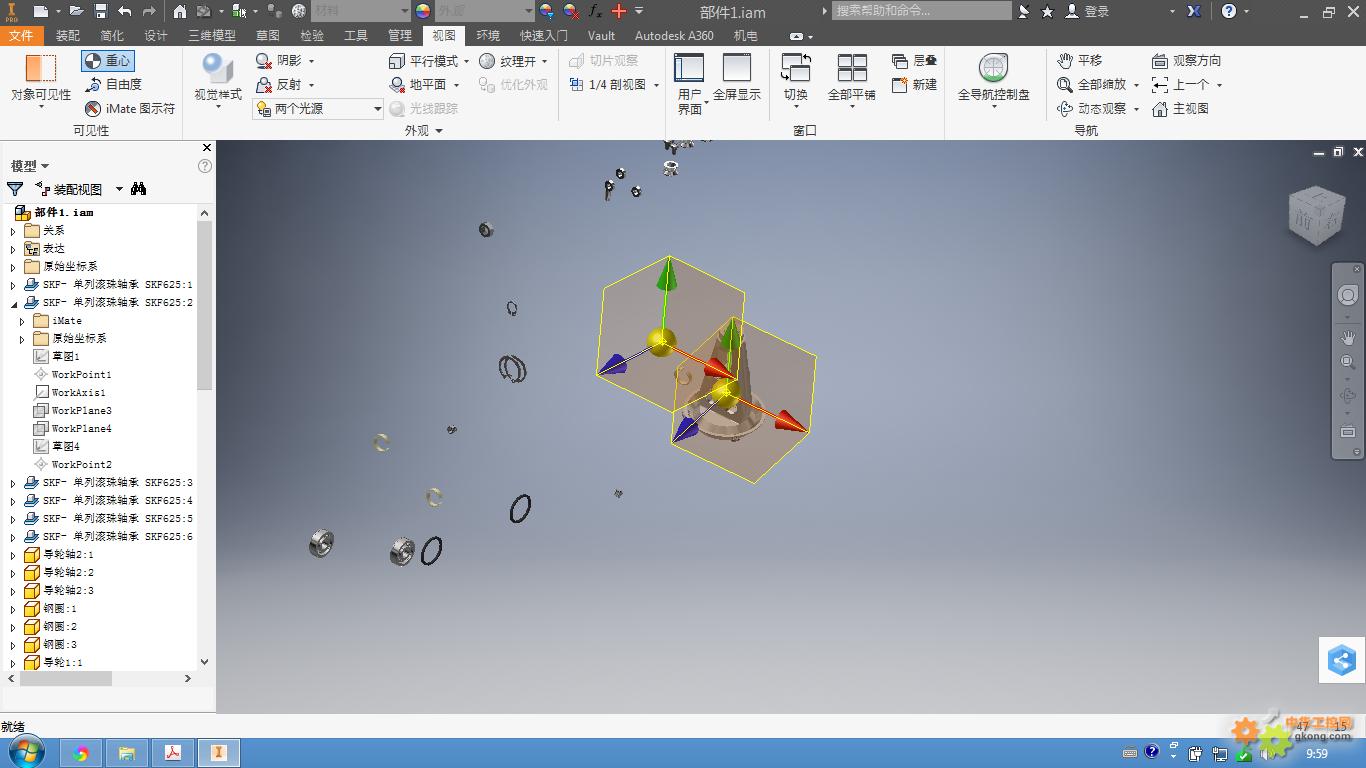Image resolution: width=1366 pixels, height=768 pixels.
Task: Open the 两个光源 lighting style dropdown
Action: [377, 108]
